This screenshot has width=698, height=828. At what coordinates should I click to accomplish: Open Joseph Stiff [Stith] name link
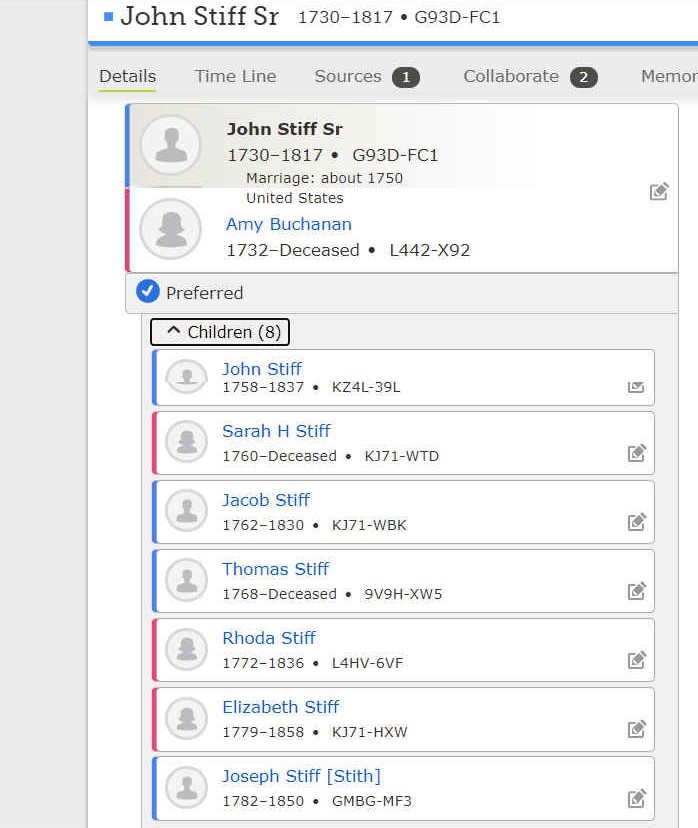pos(301,776)
